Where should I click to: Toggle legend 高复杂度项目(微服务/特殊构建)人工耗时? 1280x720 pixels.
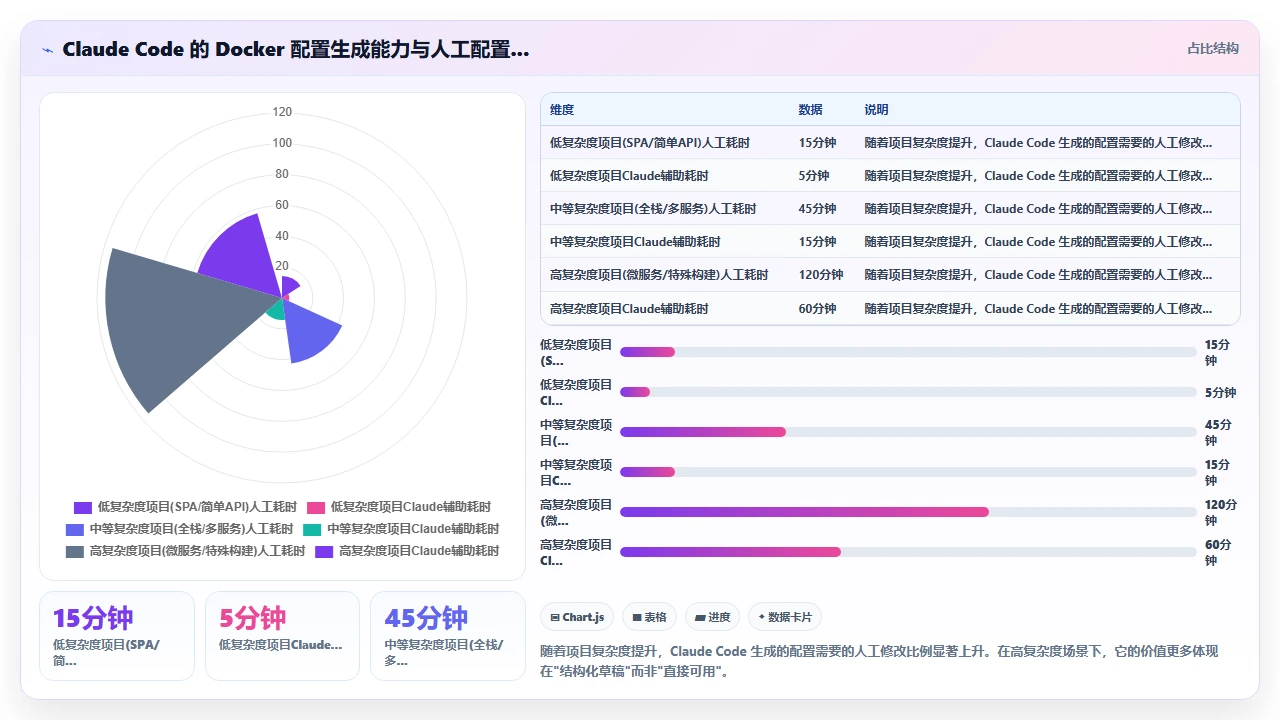(x=185, y=551)
